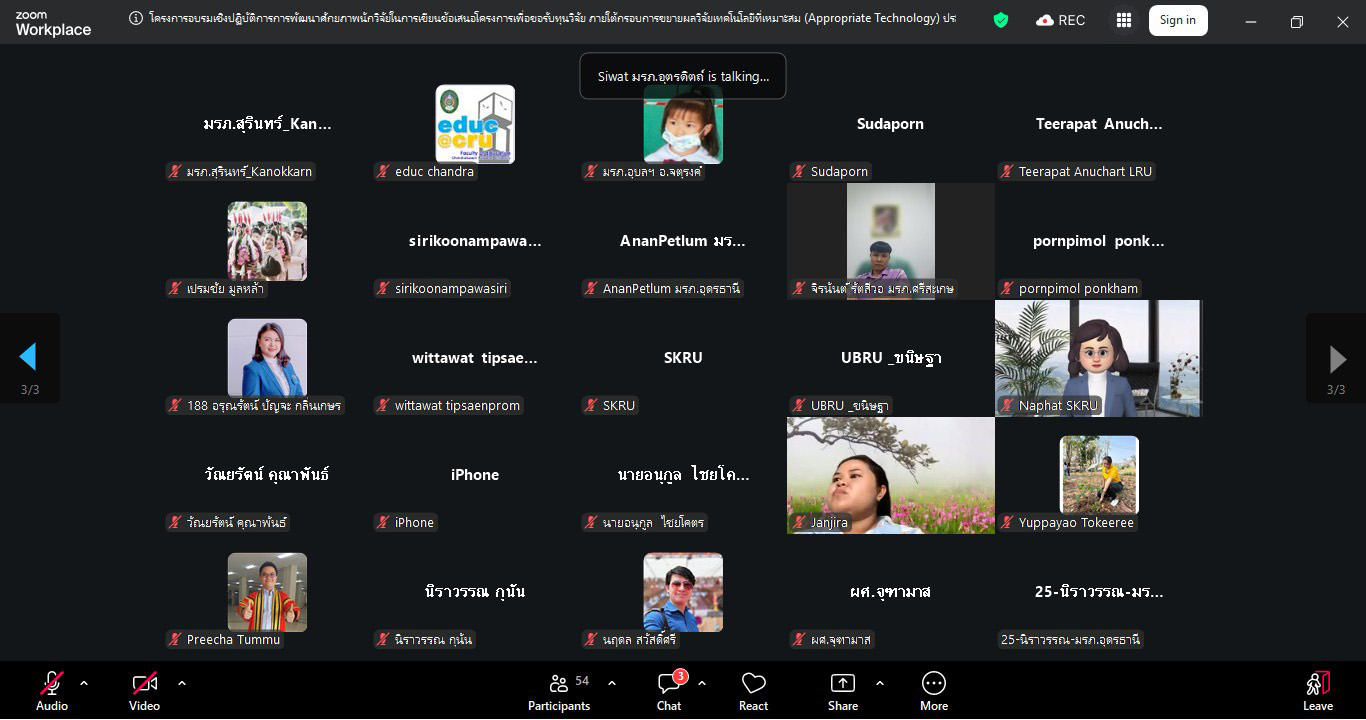Expand the Participants options caret
Viewport: 1366px width, 720px height.
click(x=612, y=683)
